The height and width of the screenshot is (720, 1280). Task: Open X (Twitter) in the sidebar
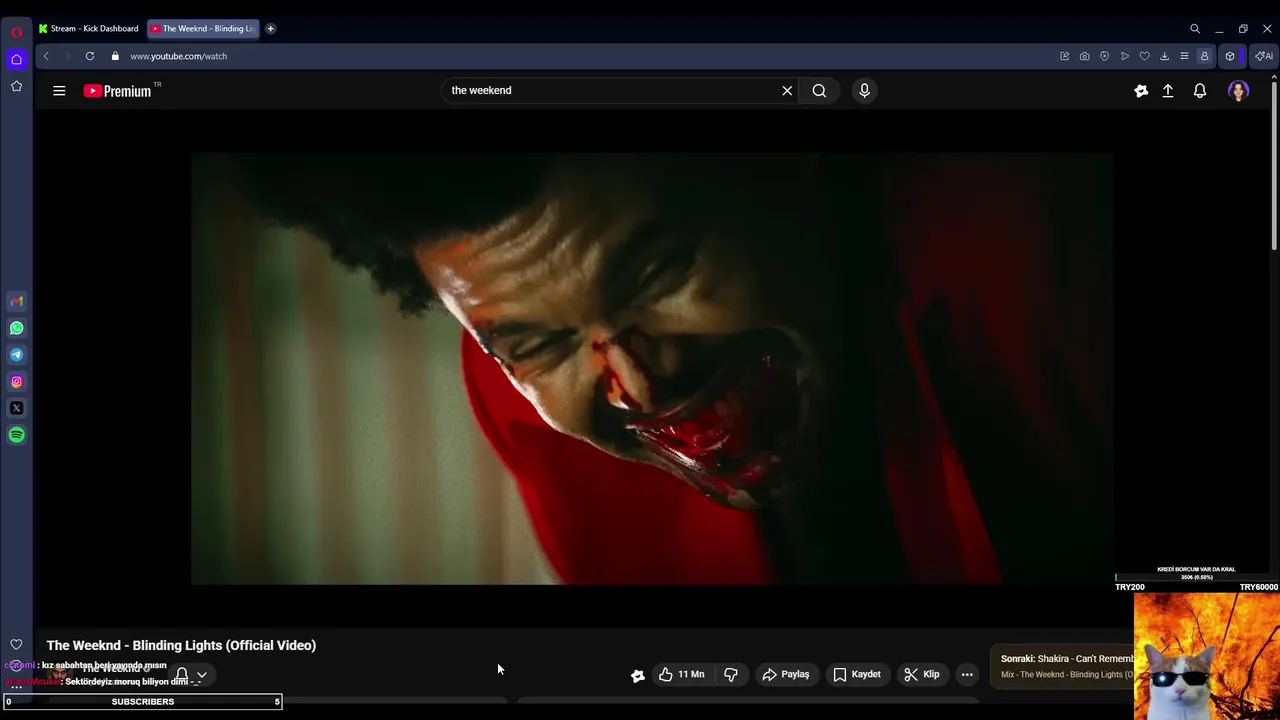pos(16,408)
